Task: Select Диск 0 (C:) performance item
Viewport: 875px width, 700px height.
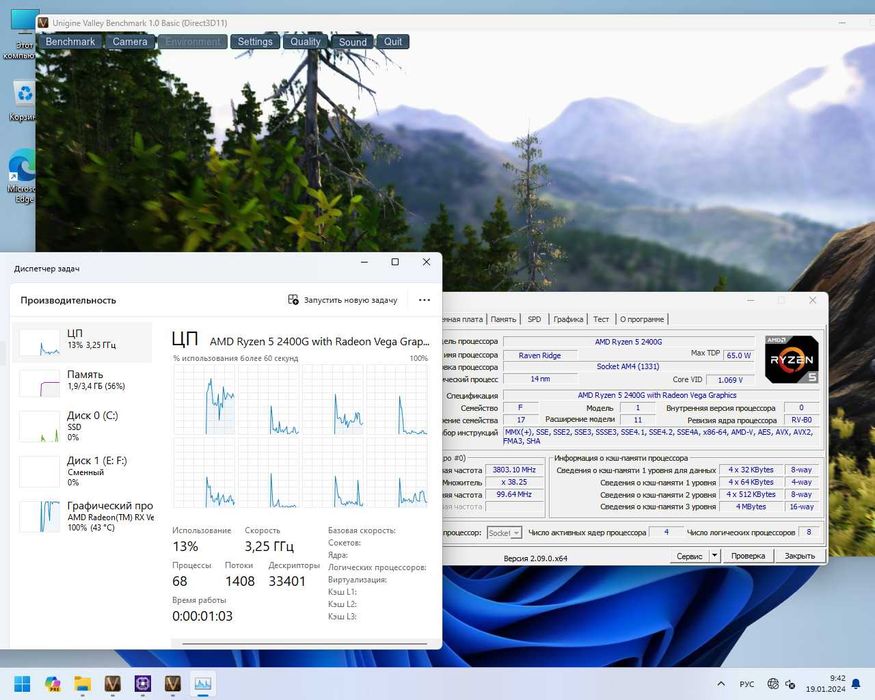Action: 82,426
